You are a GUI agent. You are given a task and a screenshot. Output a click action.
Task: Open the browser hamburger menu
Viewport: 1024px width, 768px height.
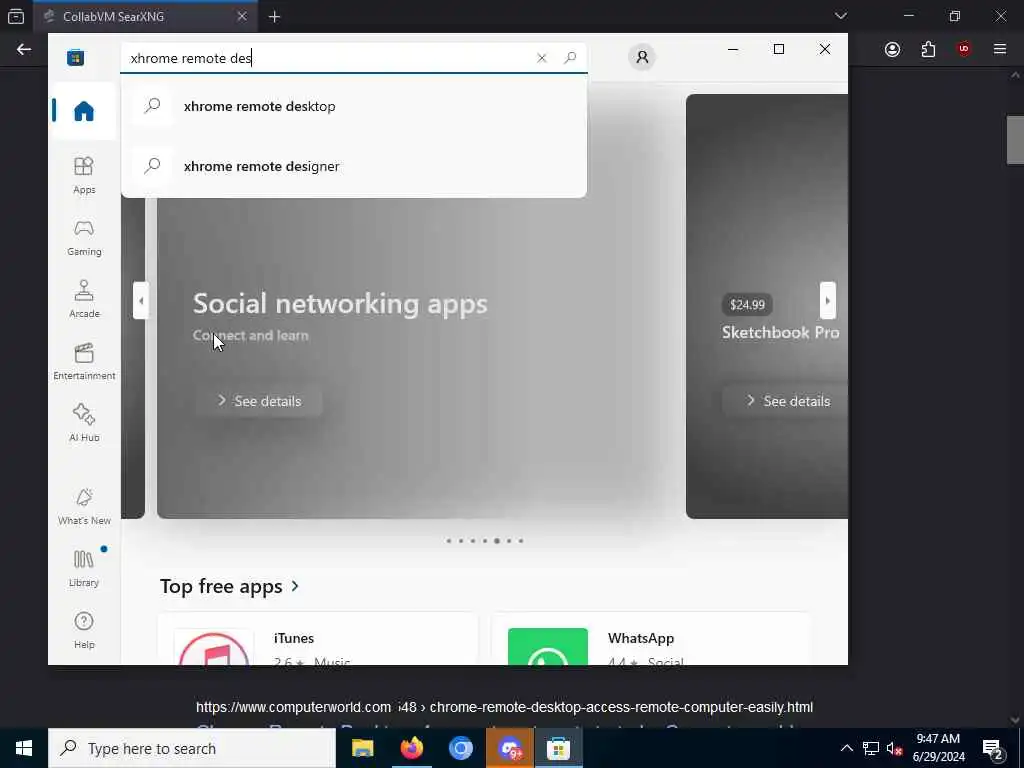pyautogui.click(x=1000, y=50)
